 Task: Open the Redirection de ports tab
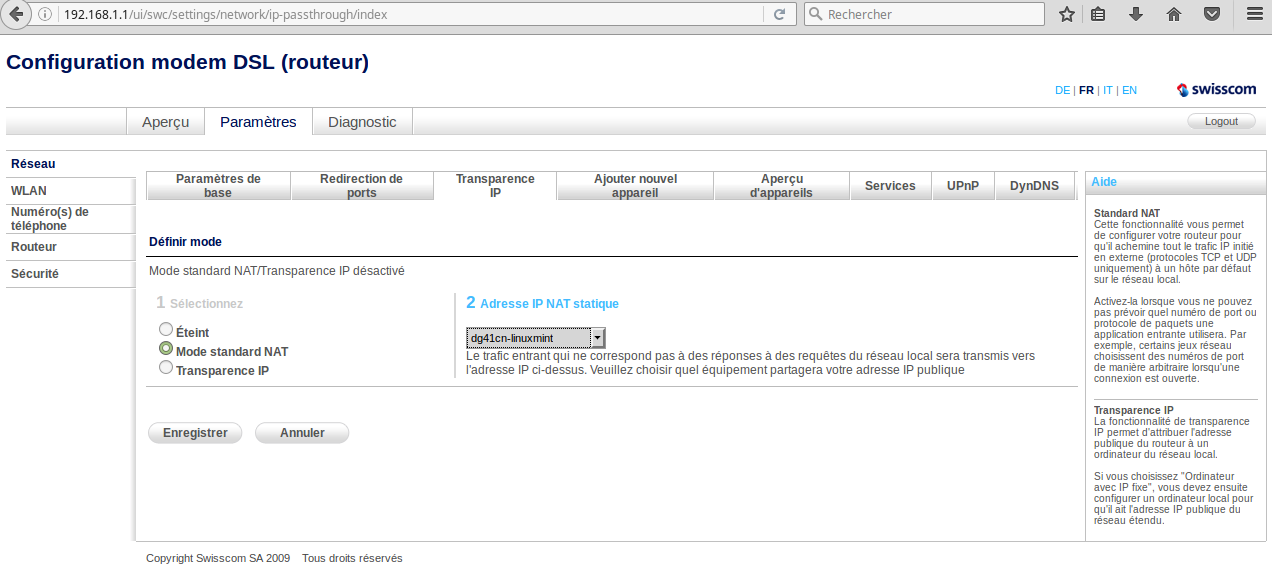[x=362, y=186]
